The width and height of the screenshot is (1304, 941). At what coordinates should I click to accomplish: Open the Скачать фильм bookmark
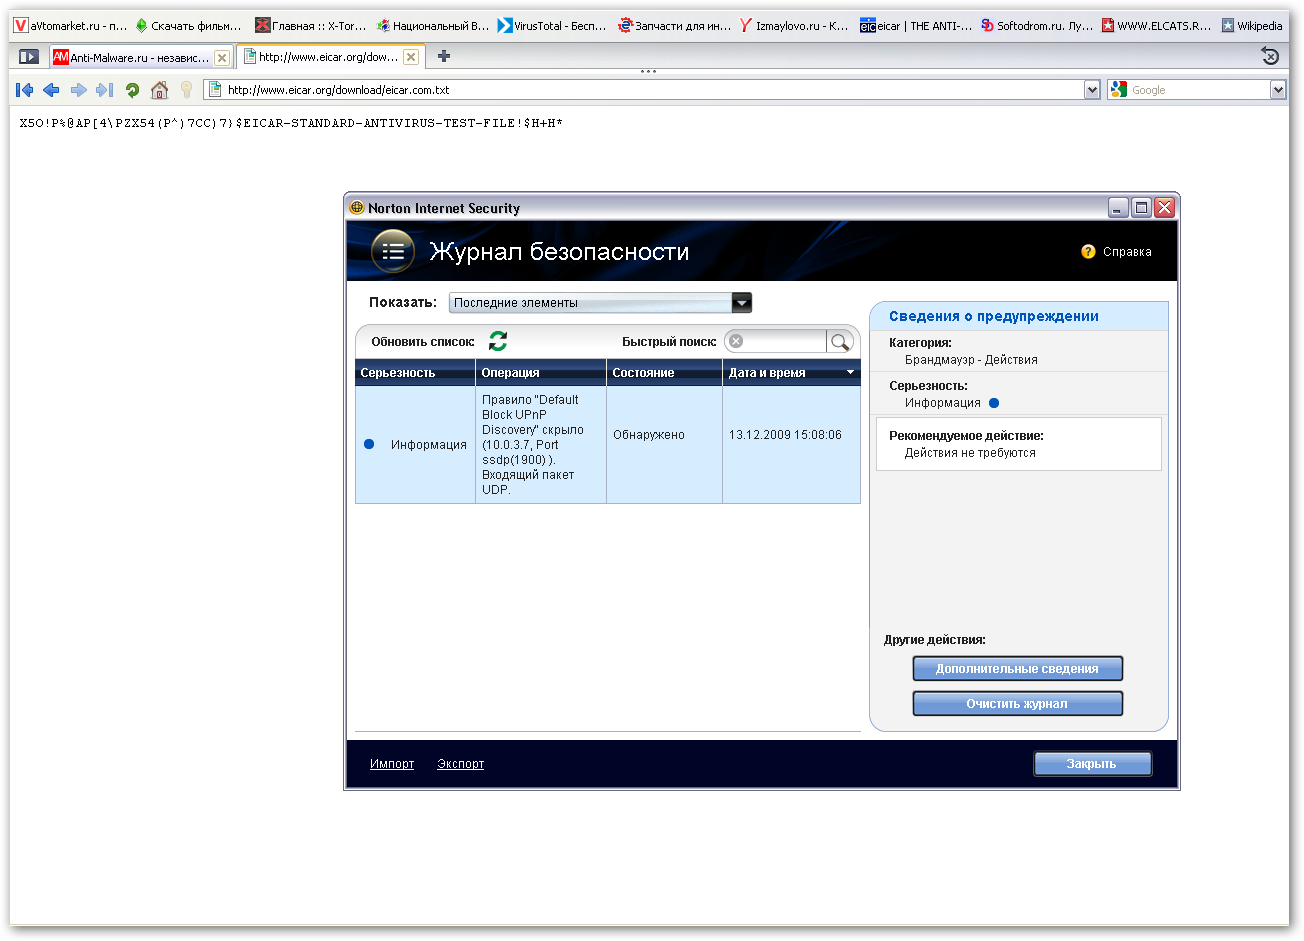pos(188,26)
